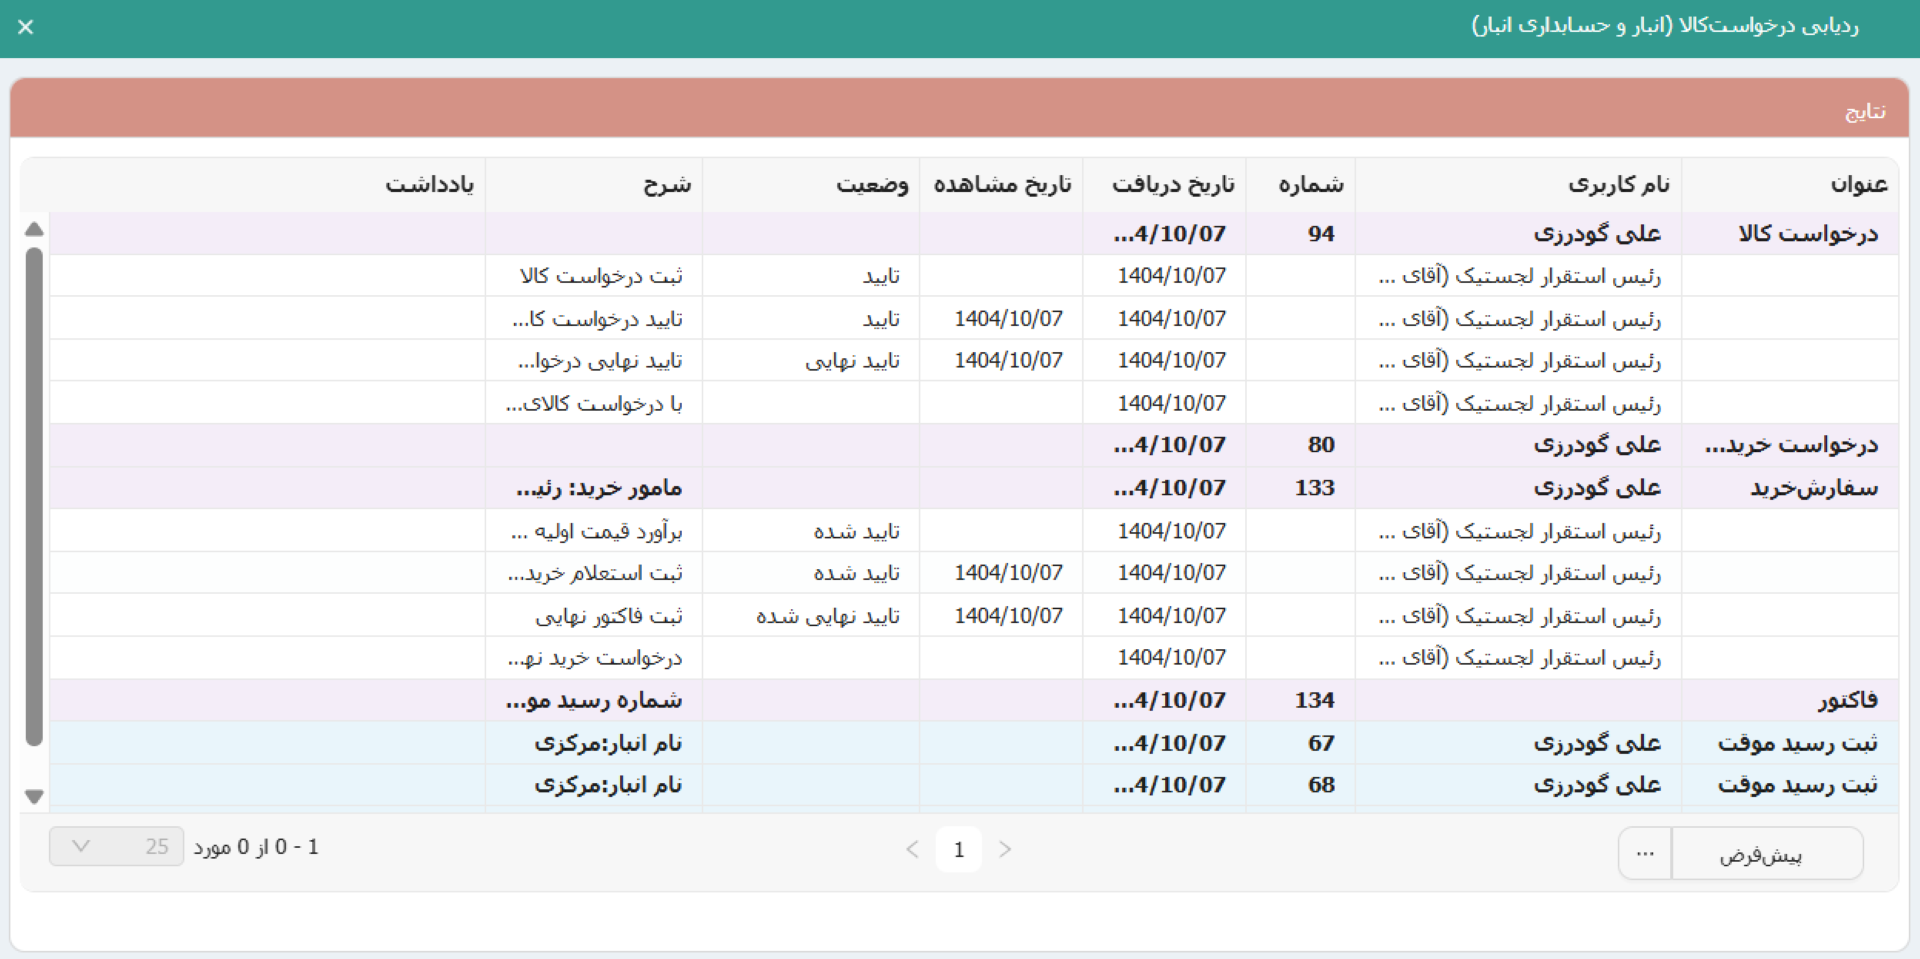Select the سفارش‌خرید row number 133
This screenshot has height=959, width=1920.
click(1314, 488)
